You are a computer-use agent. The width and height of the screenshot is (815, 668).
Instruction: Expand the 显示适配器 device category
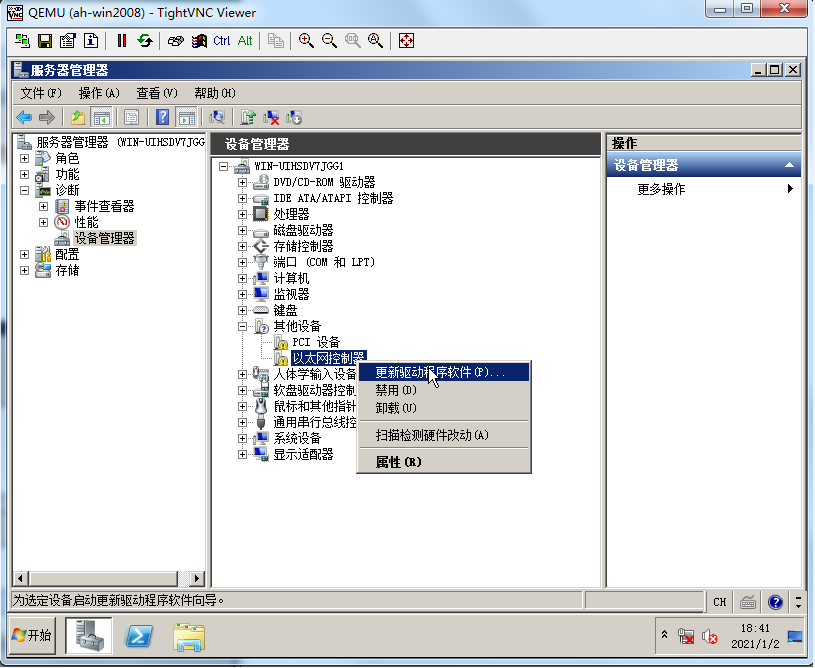coord(242,454)
